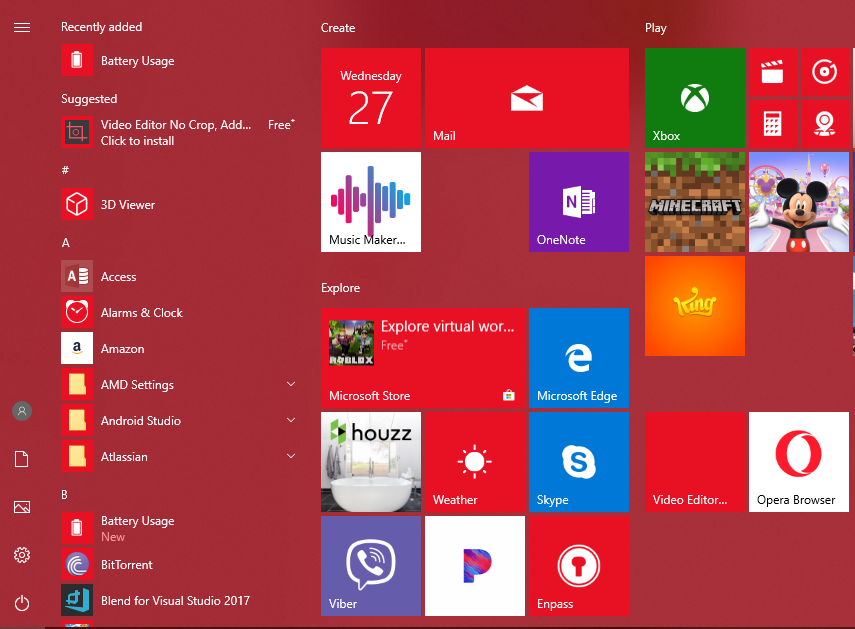This screenshot has width=855, height=629.
Task: Click the Recently added heading
Action: (101, 27)
